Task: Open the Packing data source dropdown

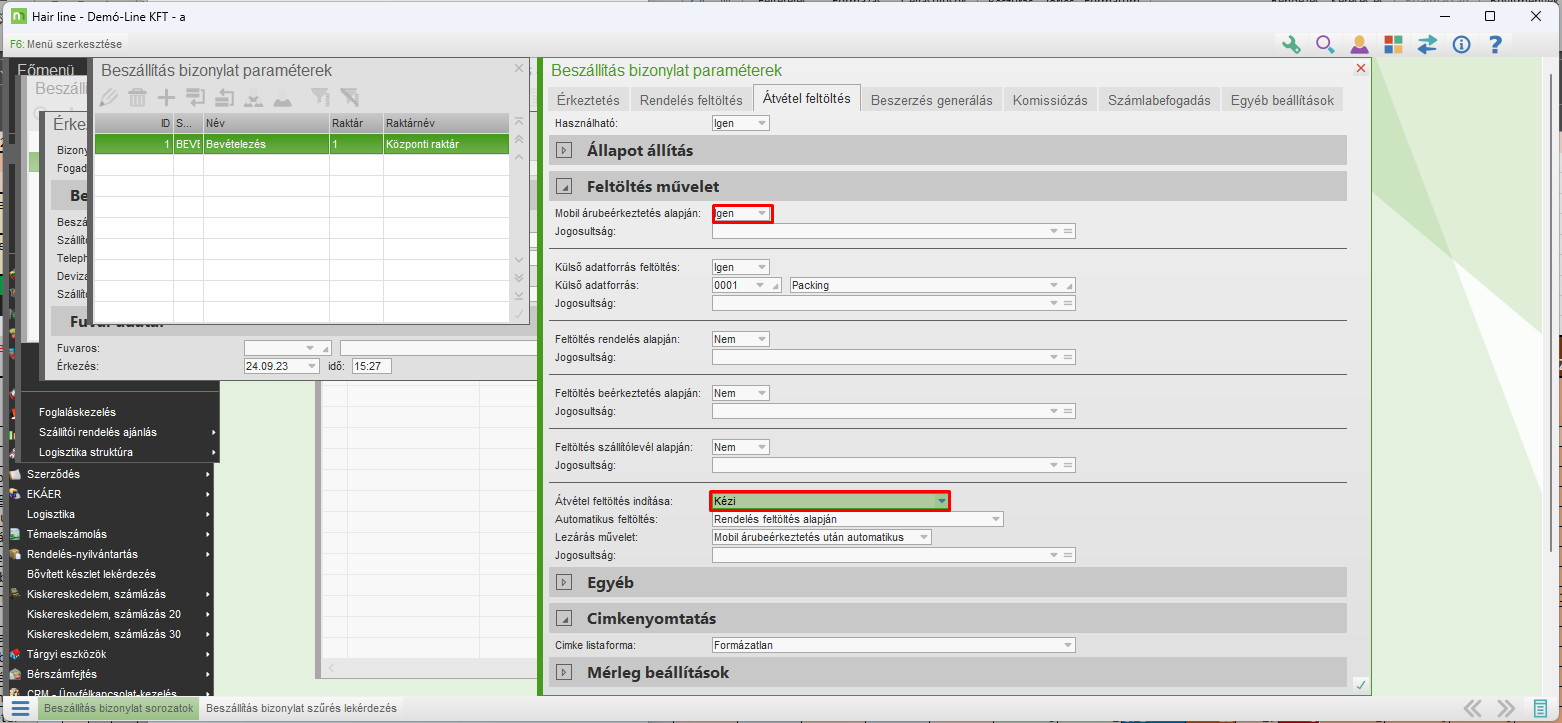Action: (x=932, y=285)
